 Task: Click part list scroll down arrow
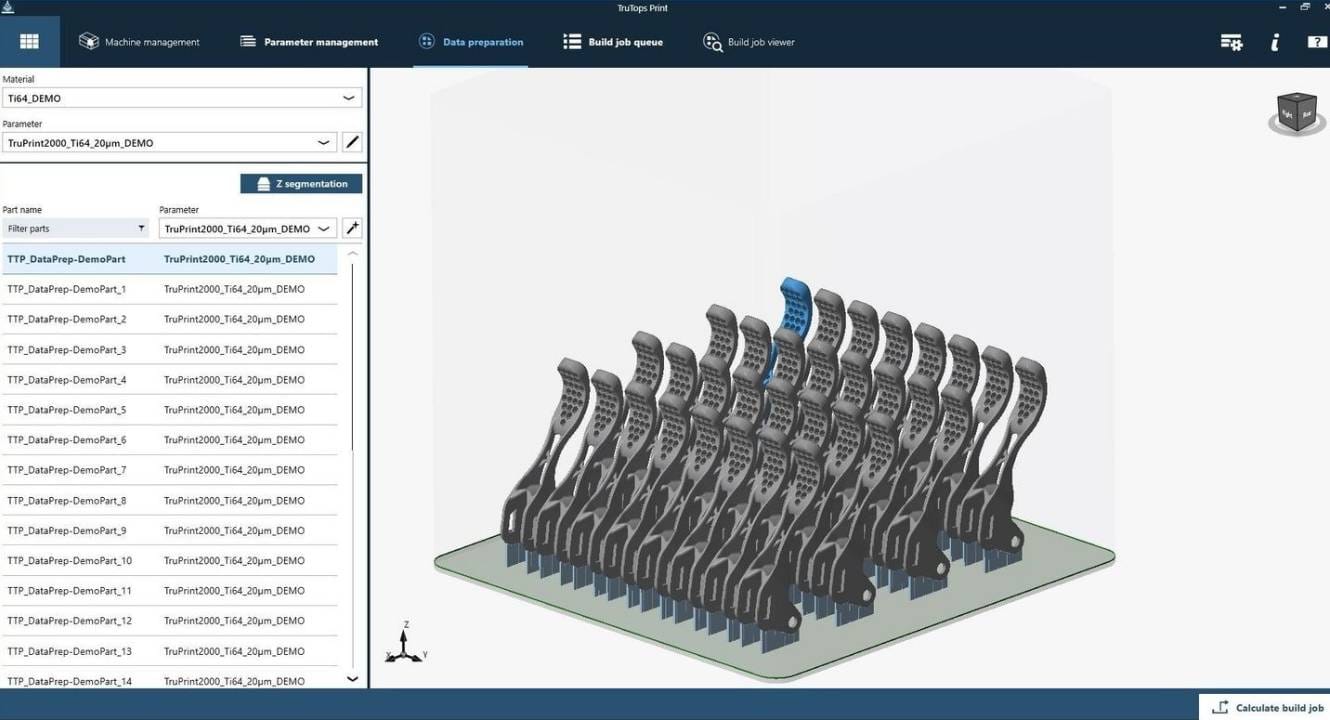click(352, 678)
